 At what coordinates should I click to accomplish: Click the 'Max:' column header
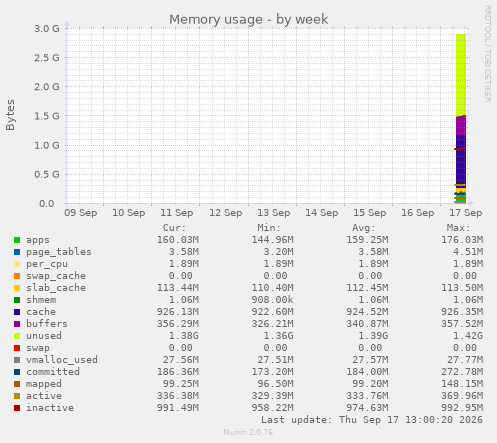[458, 228]
